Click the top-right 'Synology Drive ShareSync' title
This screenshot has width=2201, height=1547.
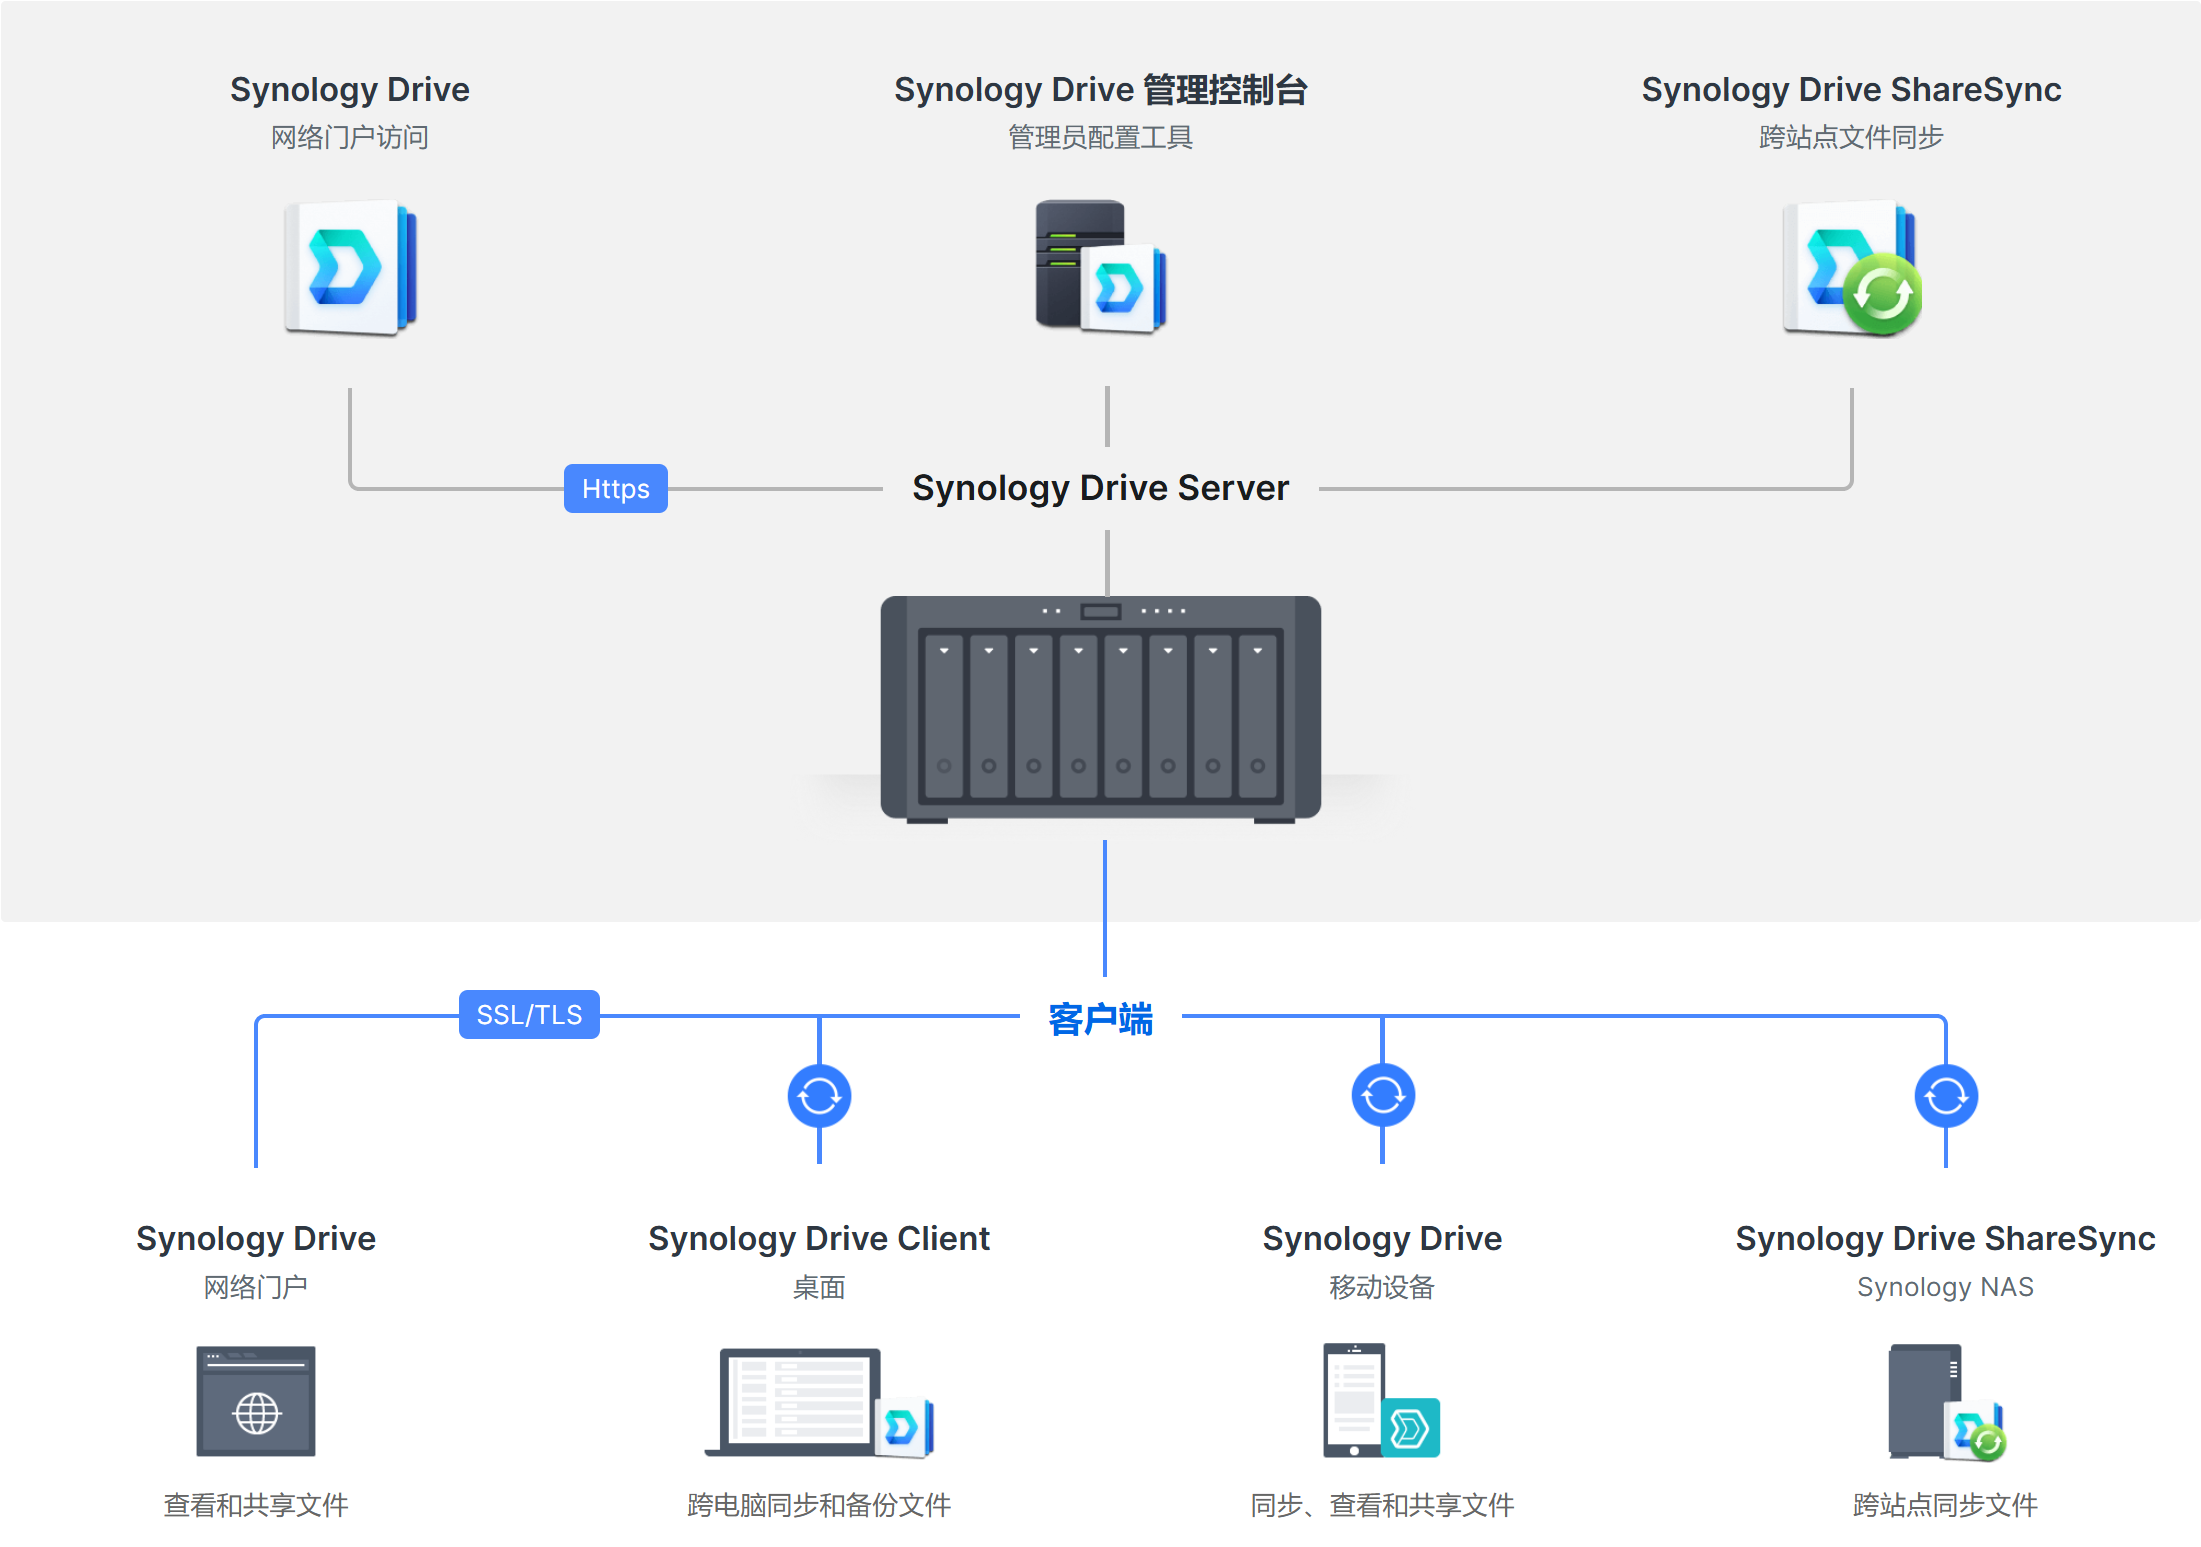[1852, 90]
